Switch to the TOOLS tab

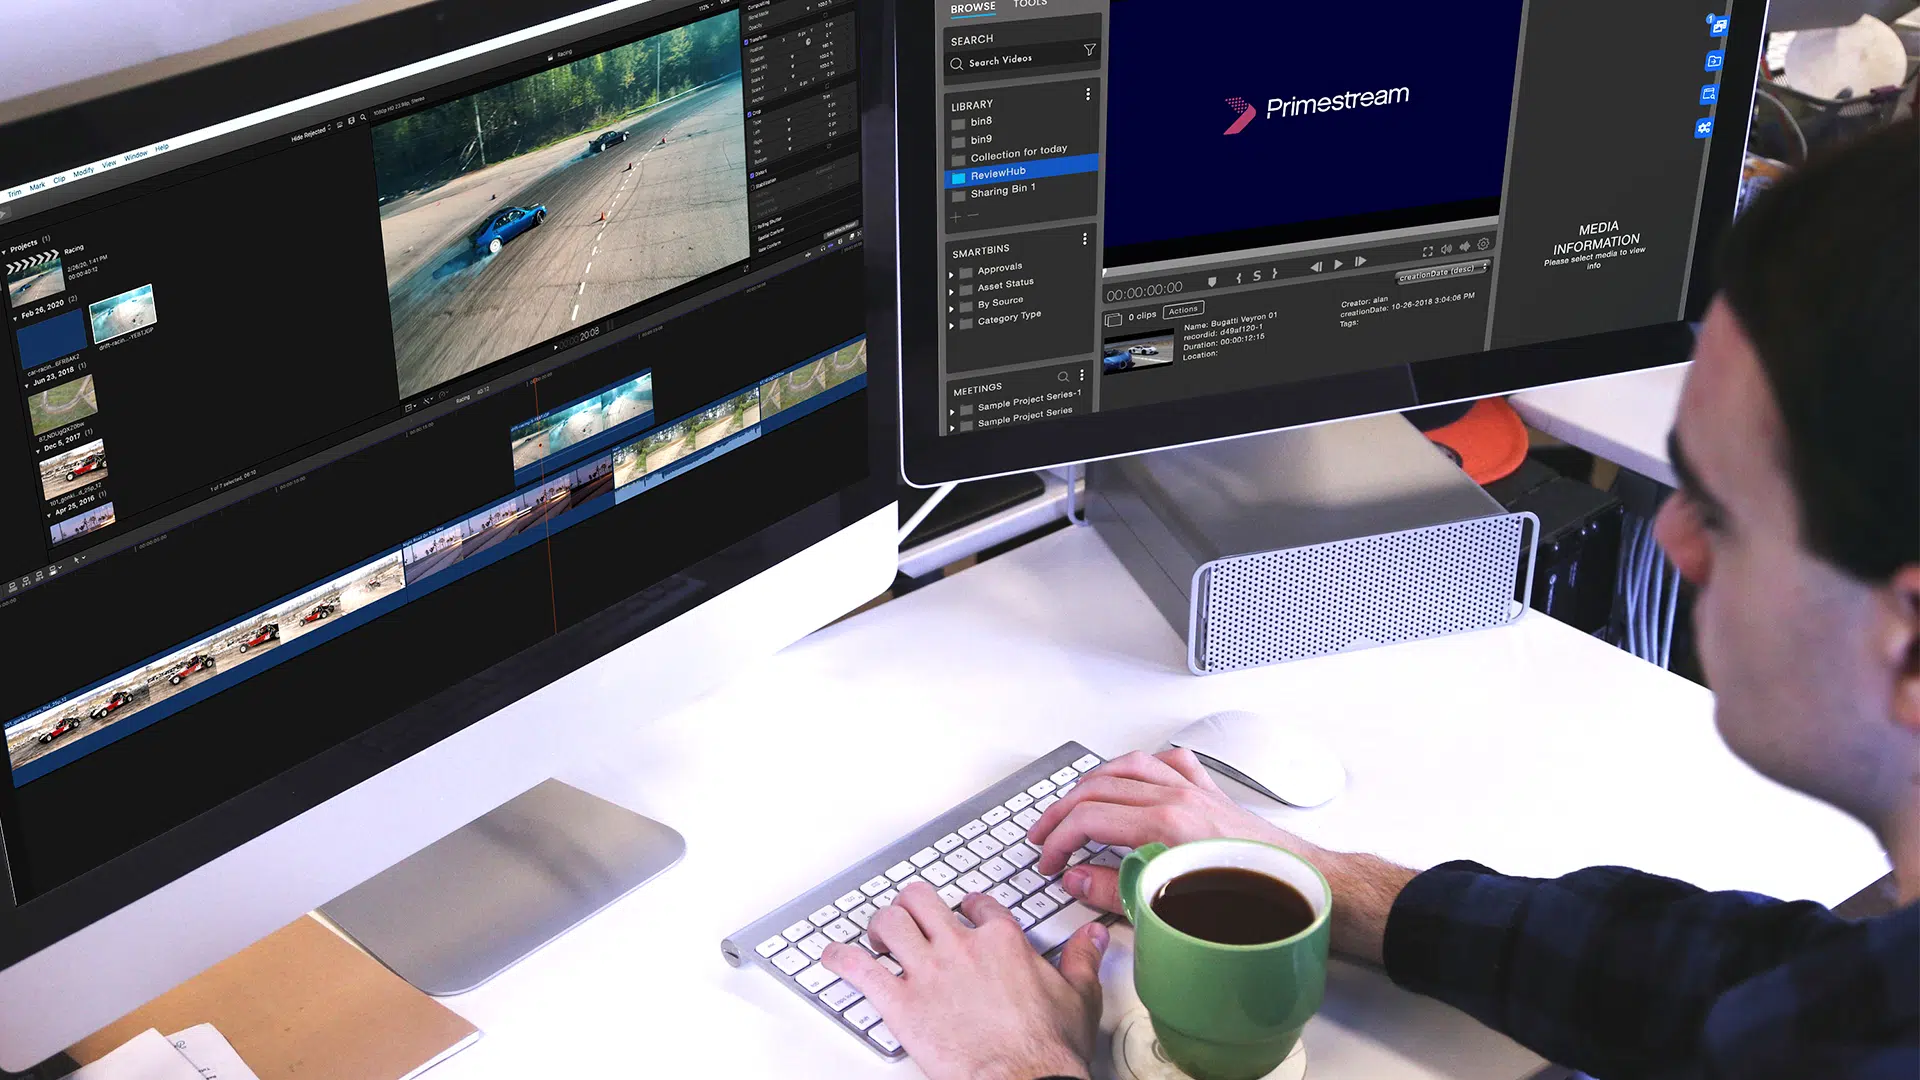click(x=1030, y=3)
